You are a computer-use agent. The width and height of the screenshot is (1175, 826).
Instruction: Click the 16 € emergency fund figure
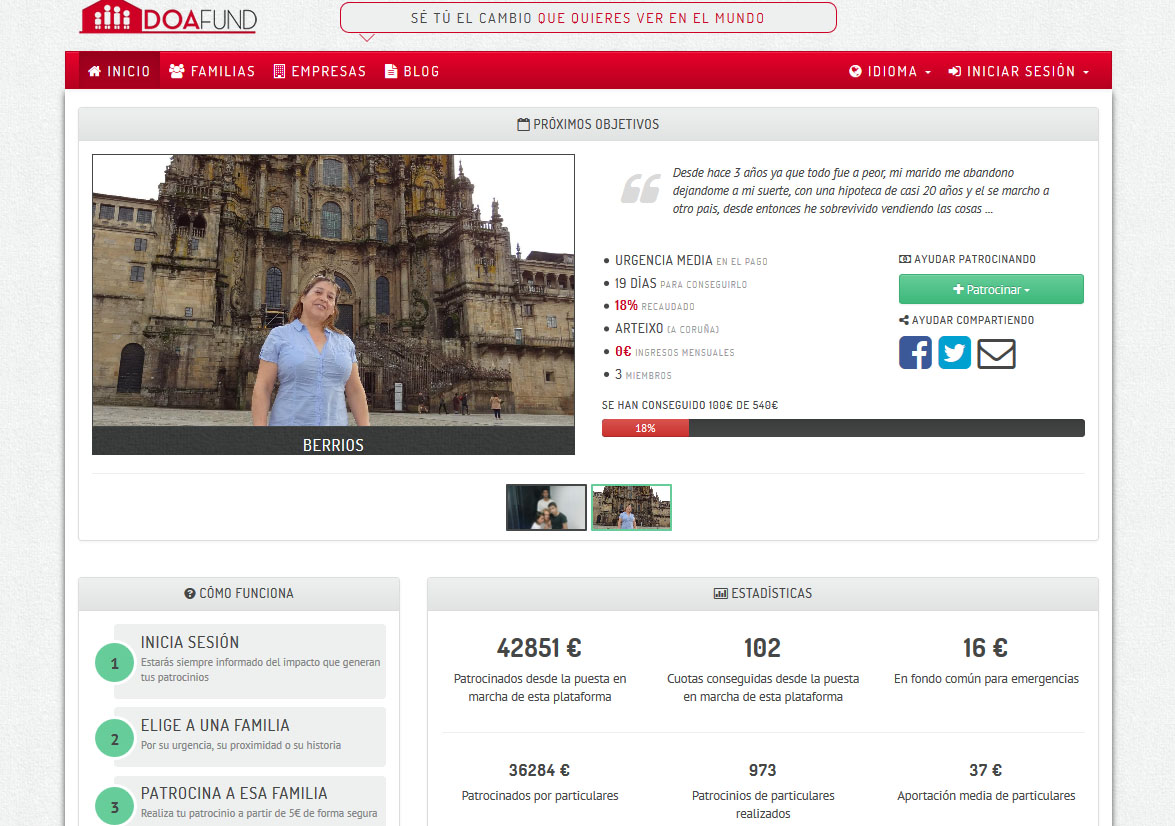985,648
